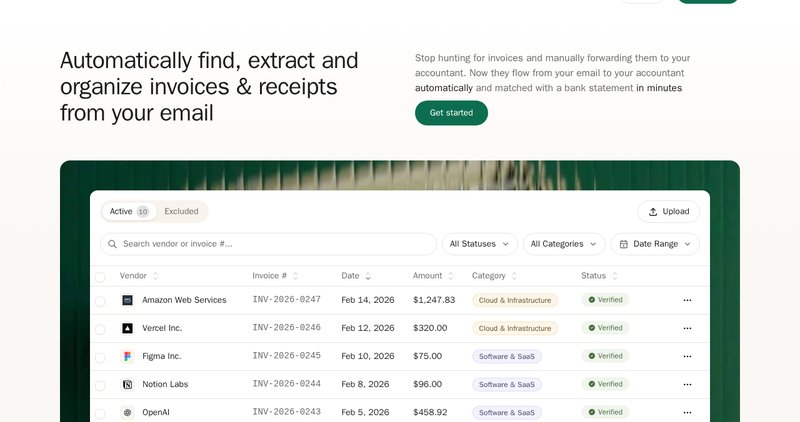Open the three-dot menu for Figma Inc.

click(x=687, y=356)
